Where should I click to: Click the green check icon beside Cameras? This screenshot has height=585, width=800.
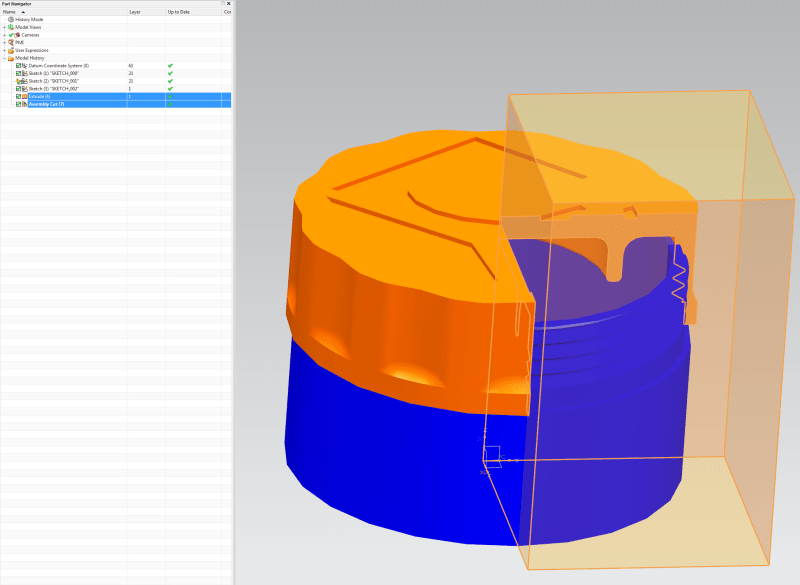point(11,35)
